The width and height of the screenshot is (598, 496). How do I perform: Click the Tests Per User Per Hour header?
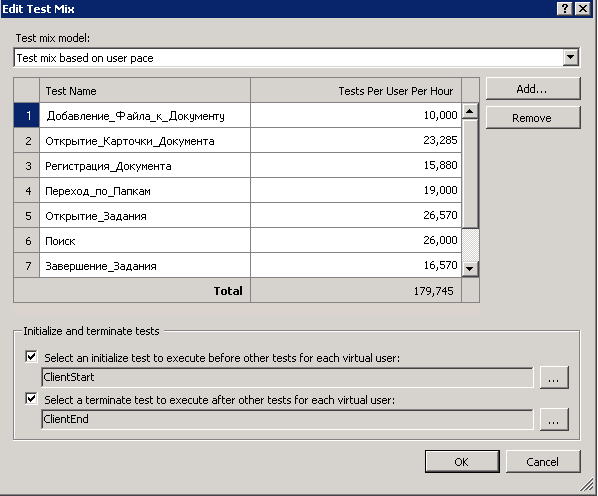[x=356, y=91]
